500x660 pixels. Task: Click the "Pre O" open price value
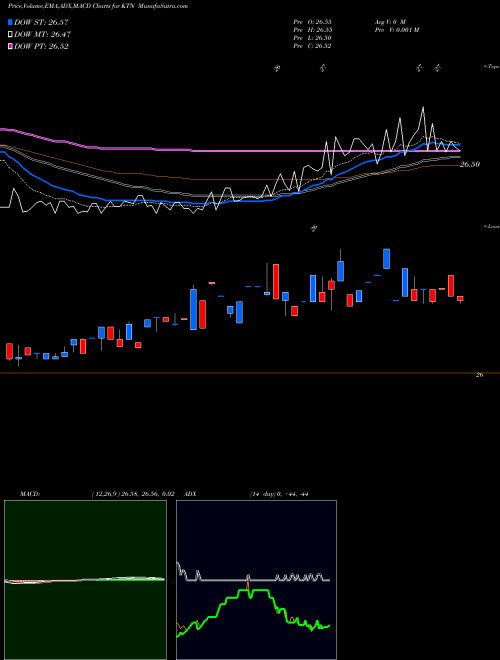312,21
